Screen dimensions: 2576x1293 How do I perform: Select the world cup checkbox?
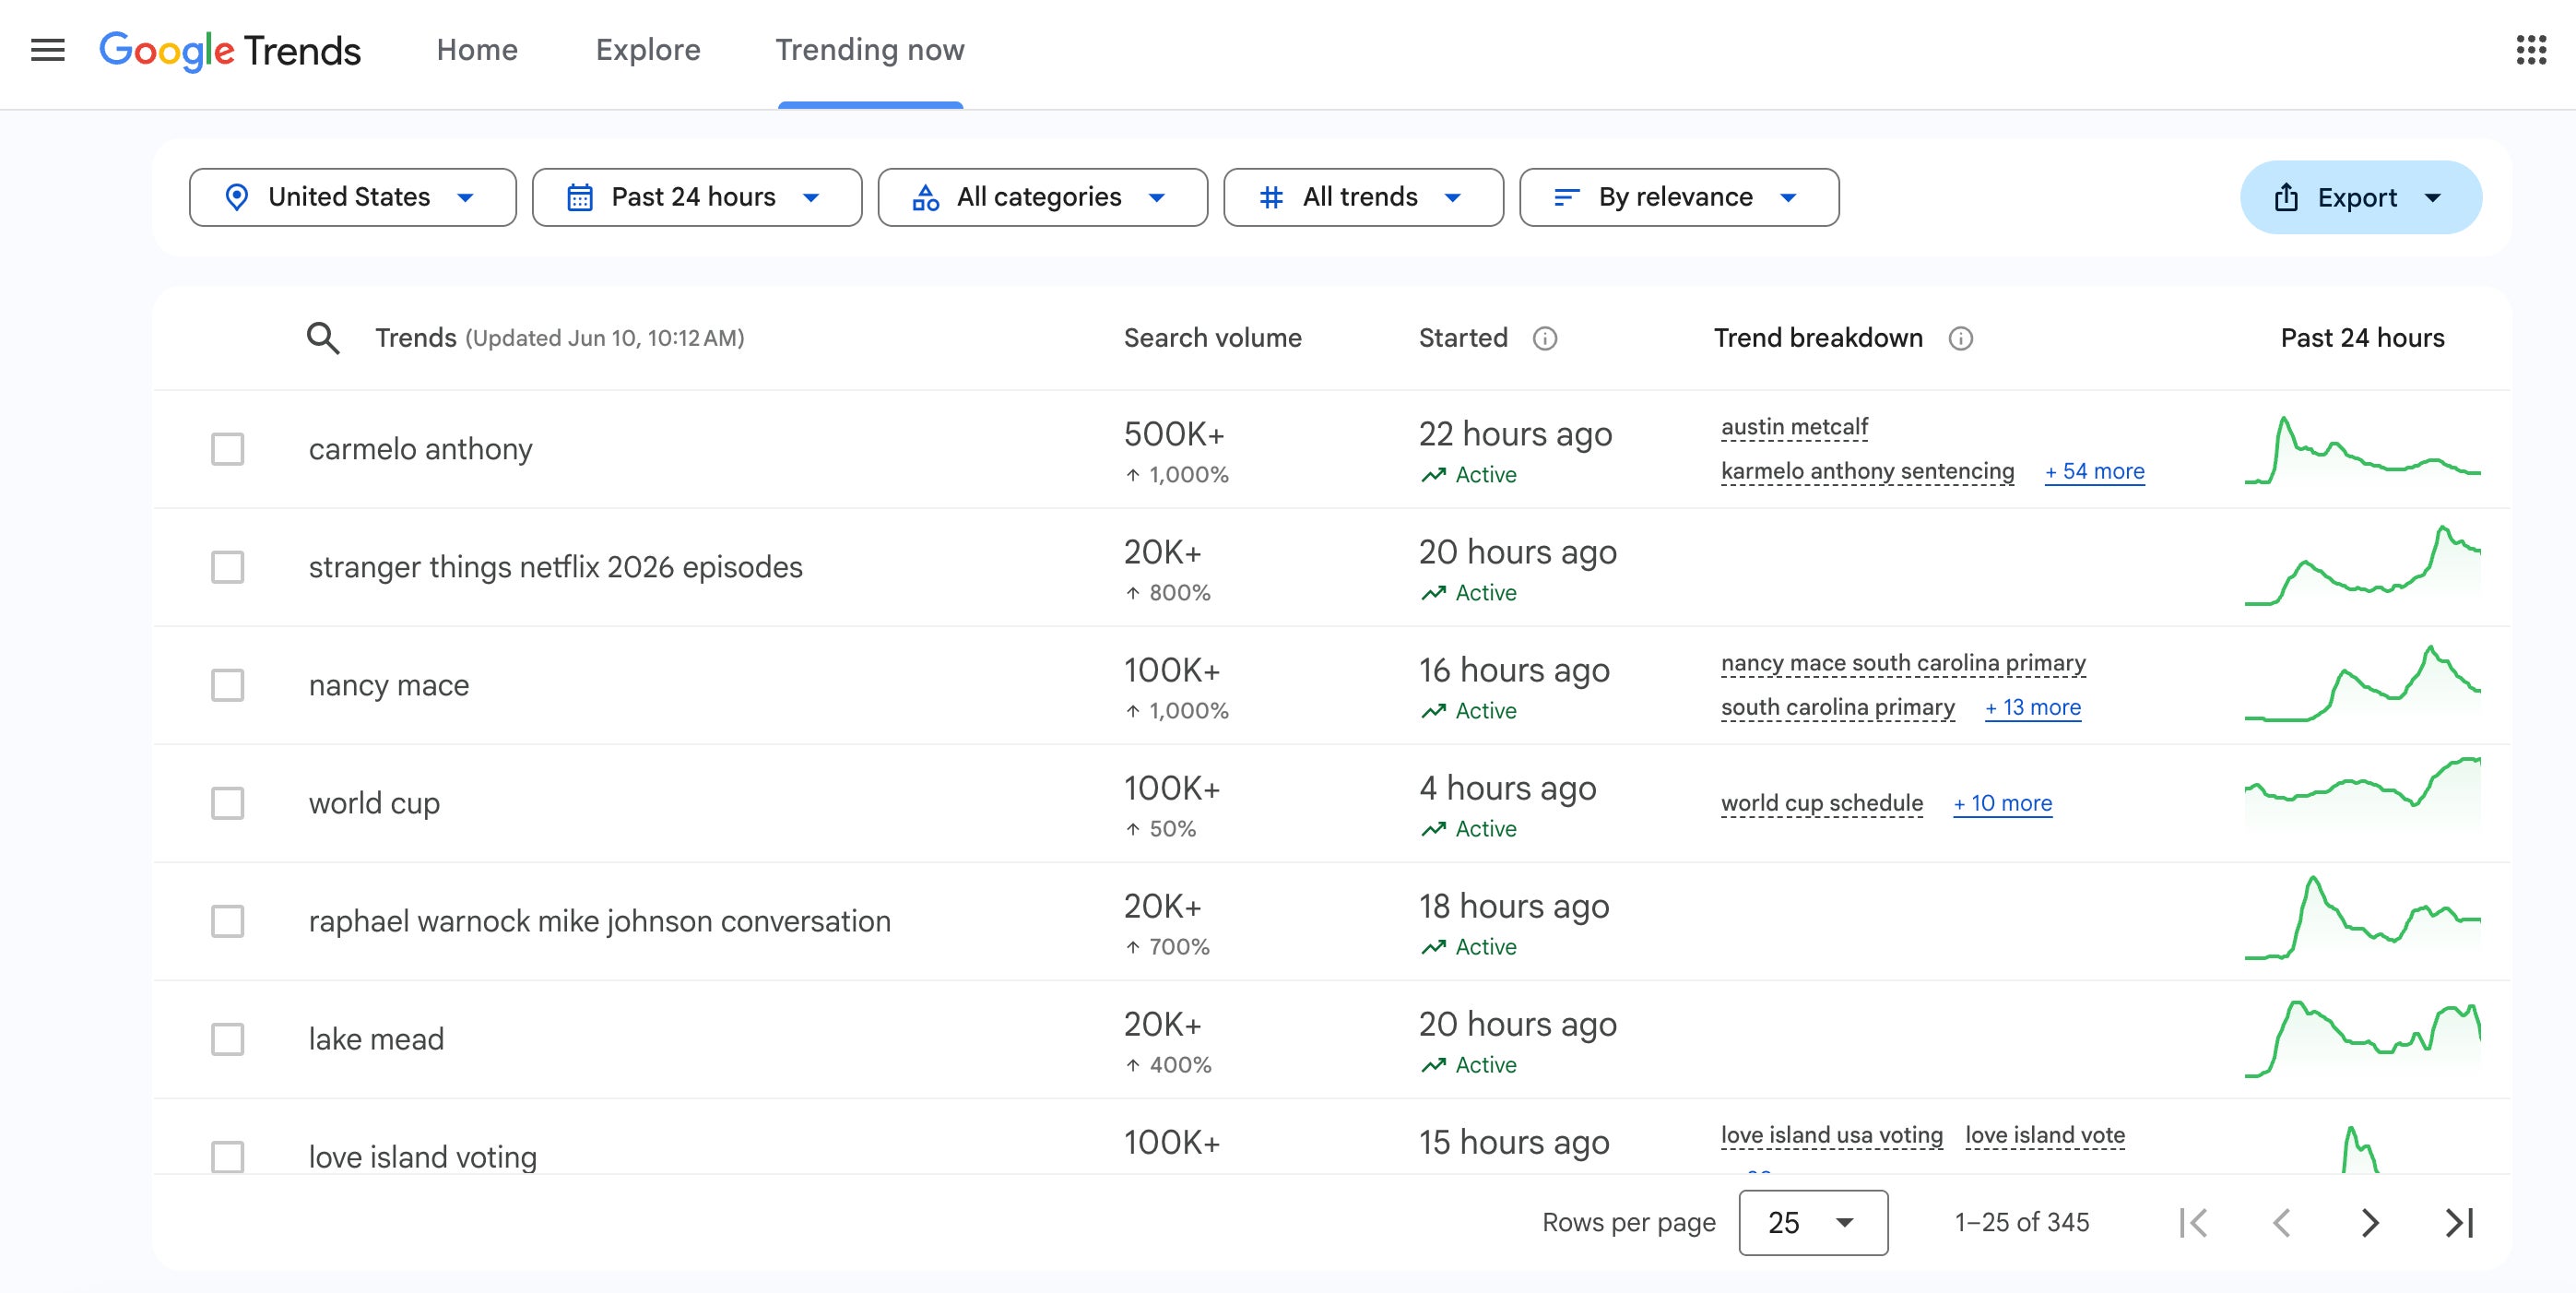[x=228, y=803]
